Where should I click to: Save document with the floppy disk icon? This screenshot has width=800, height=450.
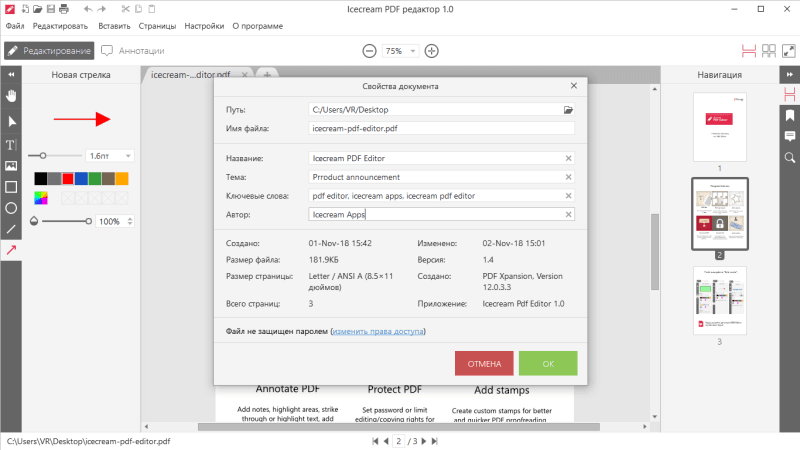point(51,9)
